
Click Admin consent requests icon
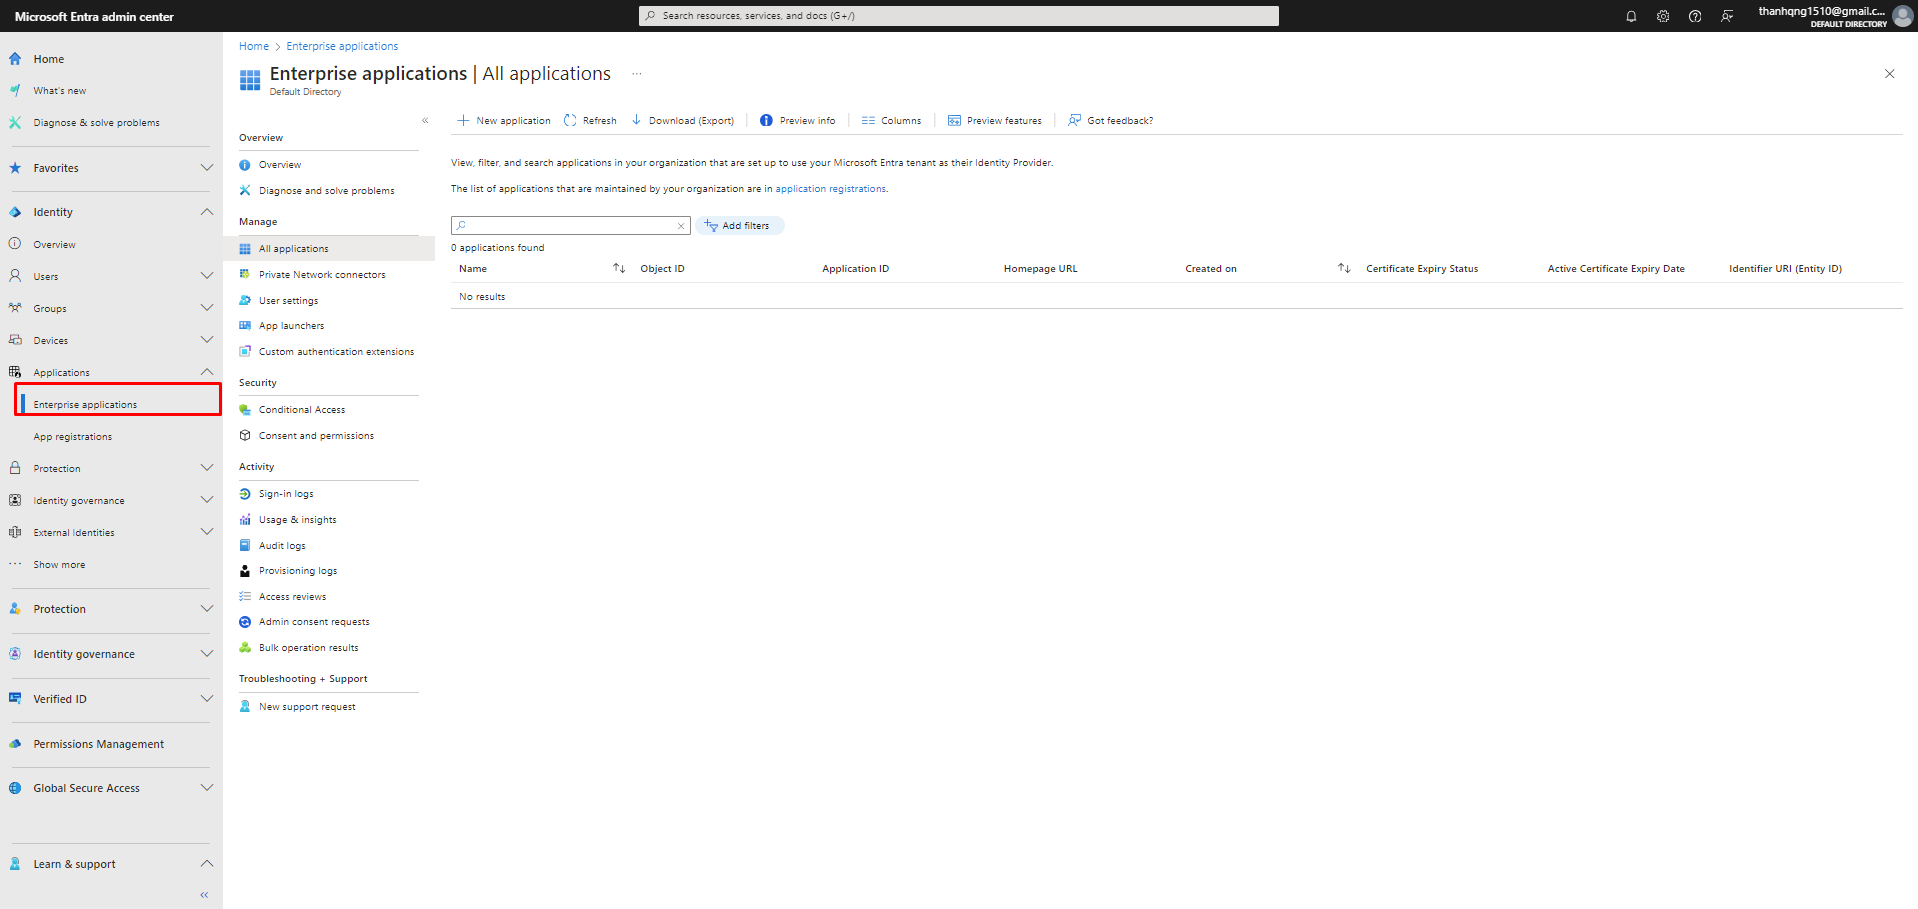click(x=245, y=622)
